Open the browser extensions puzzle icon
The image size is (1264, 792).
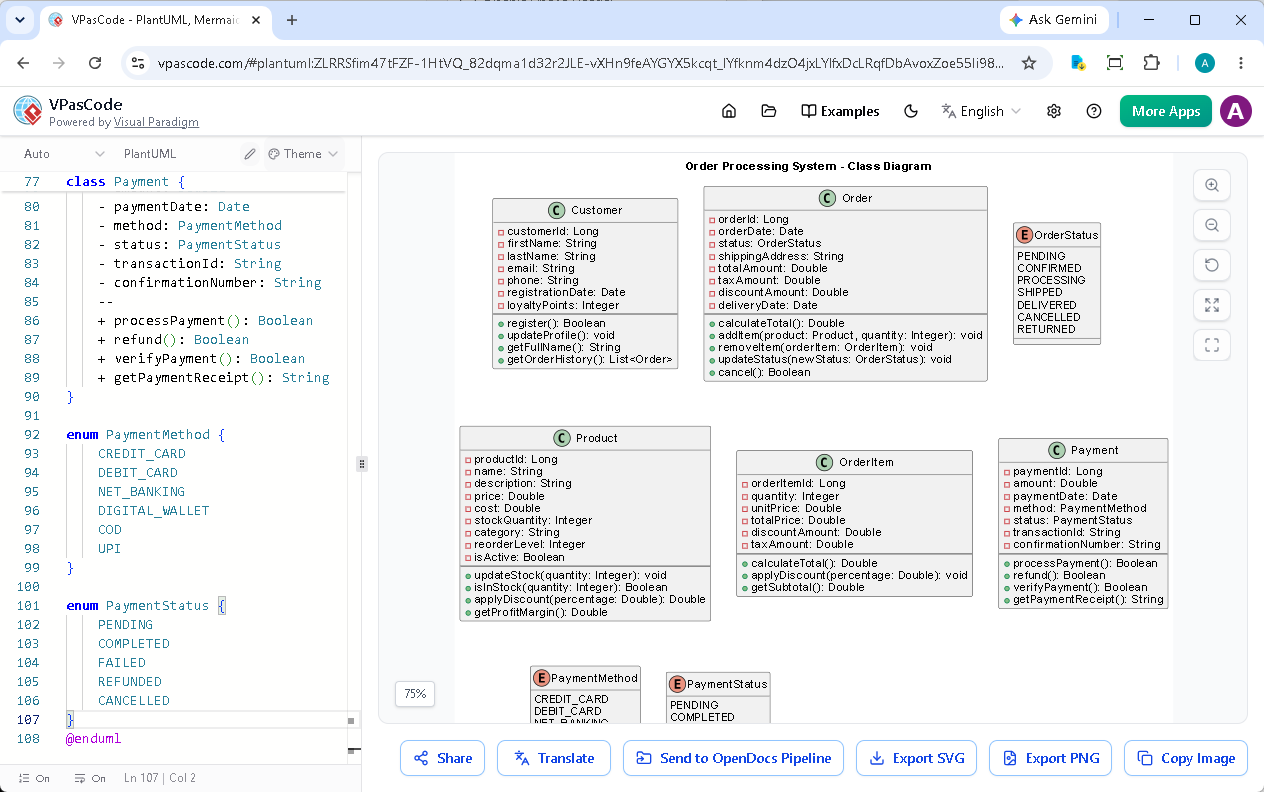(1151, 63)
